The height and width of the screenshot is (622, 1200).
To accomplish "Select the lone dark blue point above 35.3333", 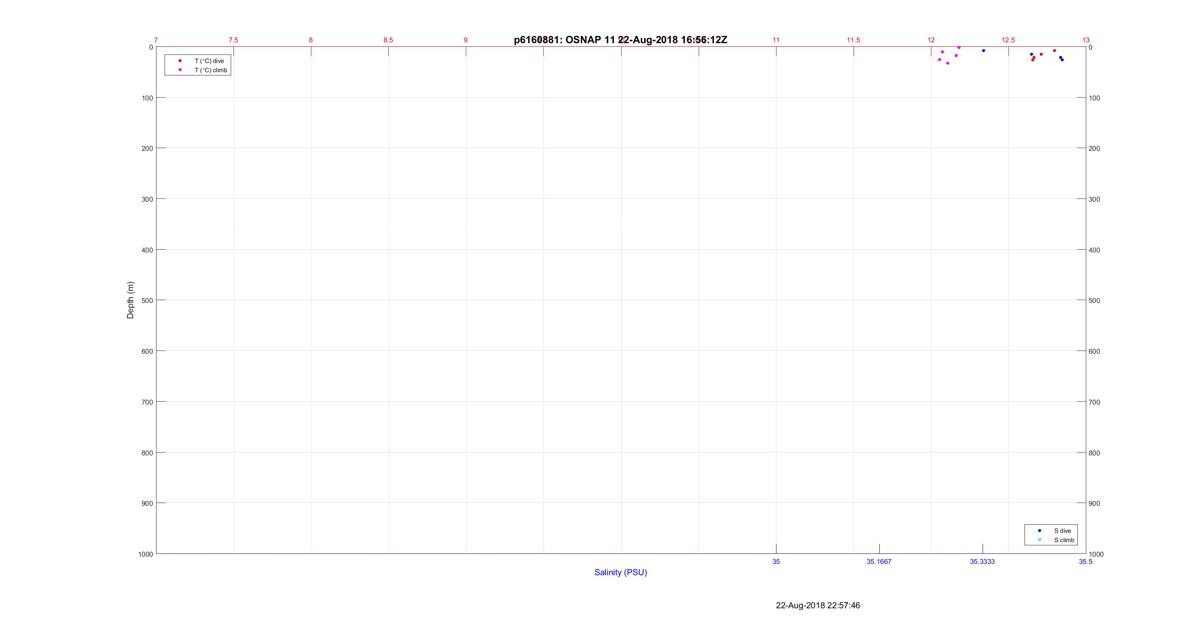I will 983,50.
